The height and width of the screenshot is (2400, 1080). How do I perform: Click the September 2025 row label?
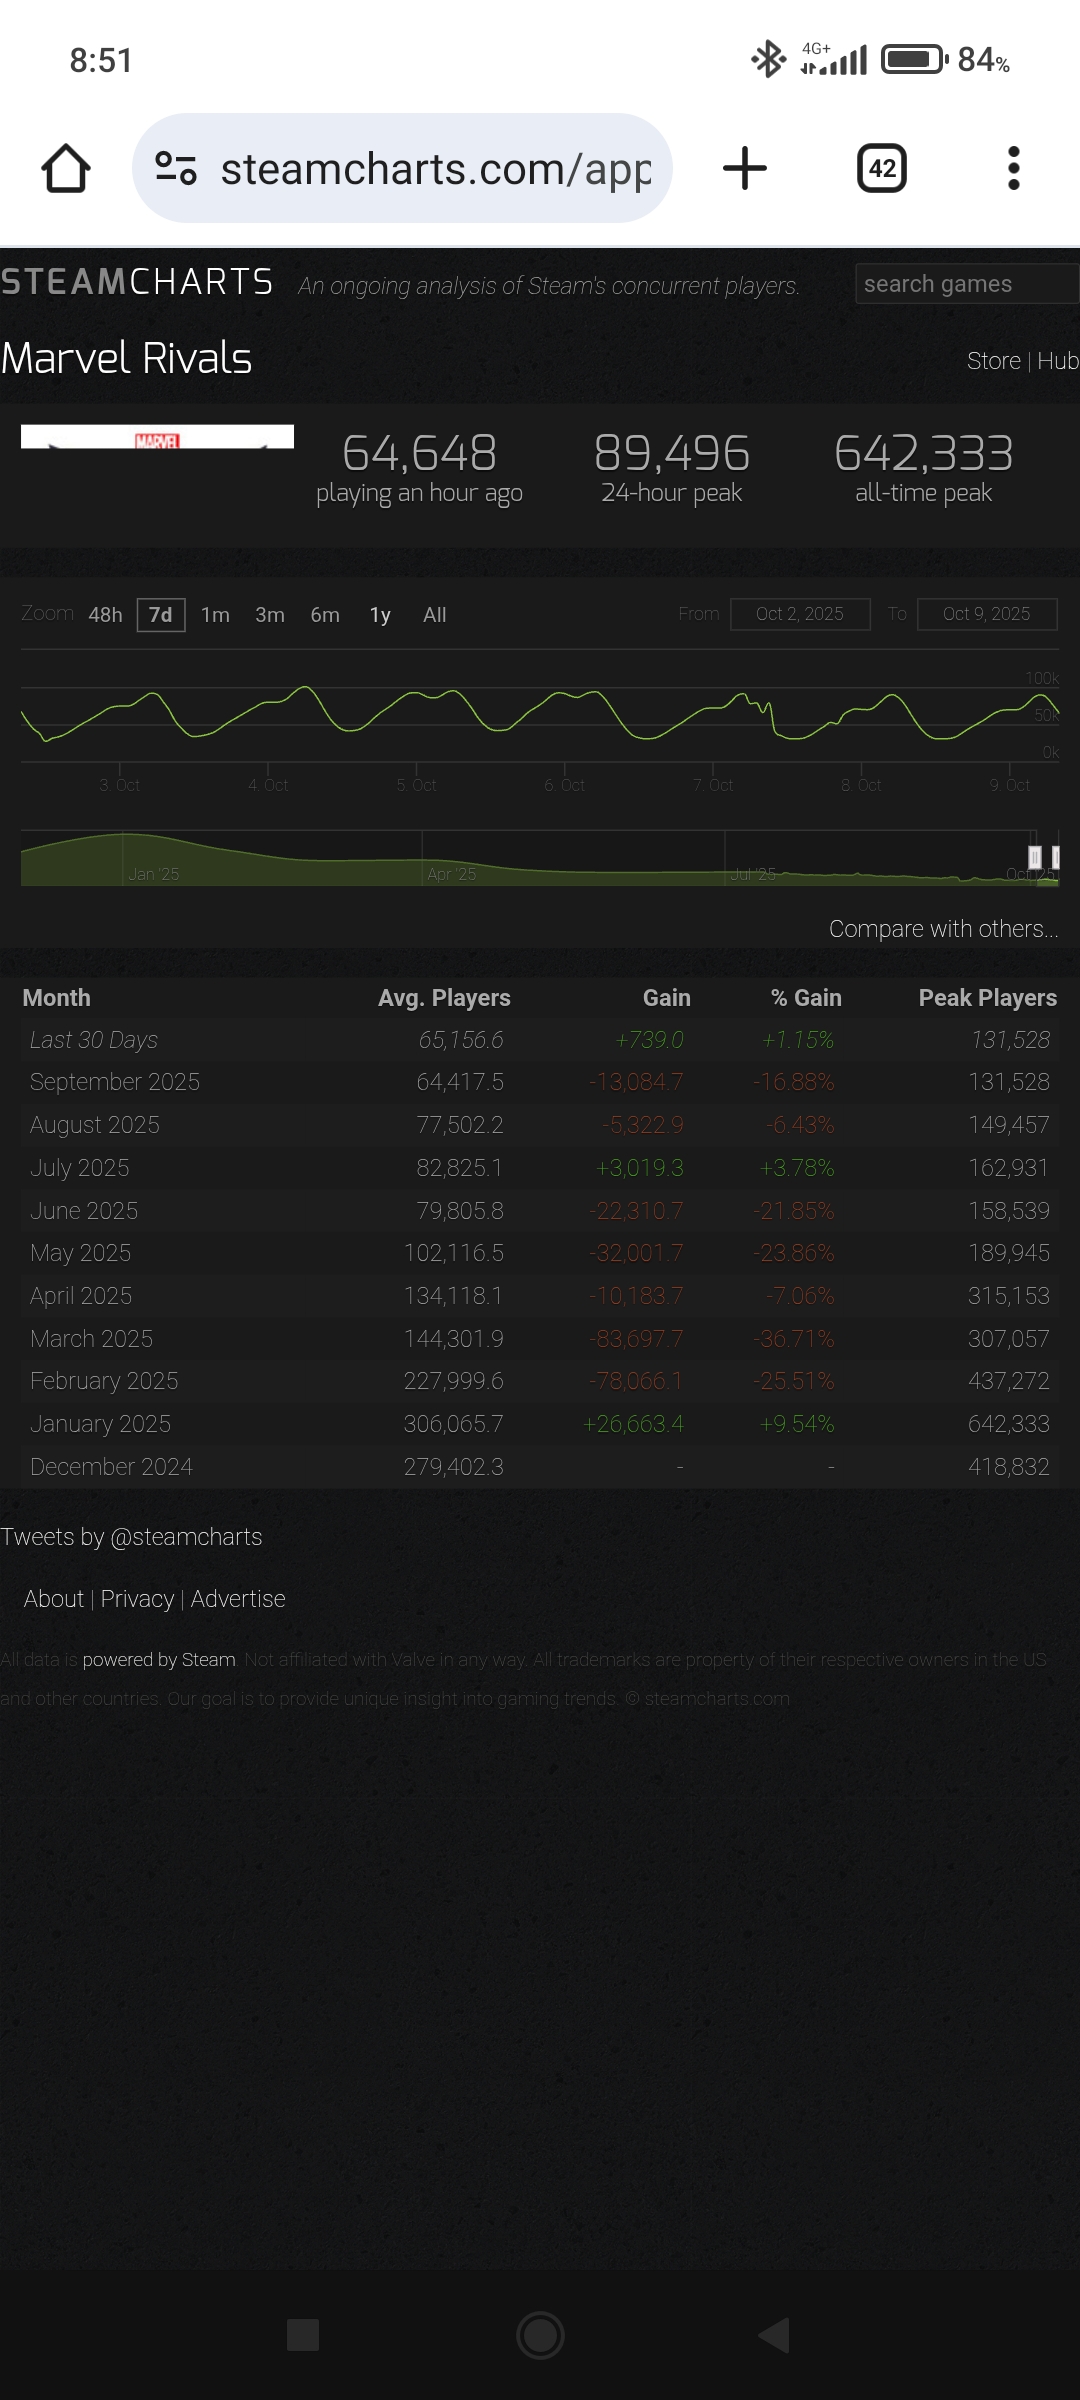[x=114, y=1082]
